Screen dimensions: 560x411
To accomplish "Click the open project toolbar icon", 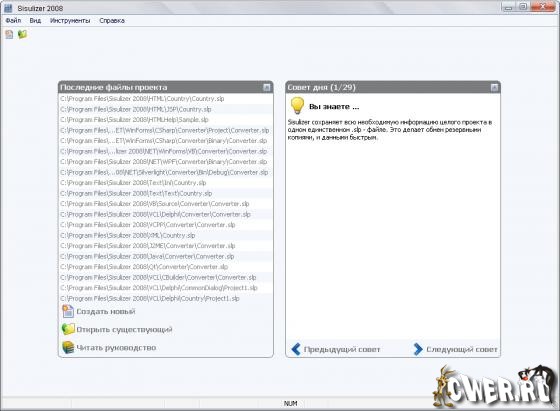I will (x=22, y=34).
